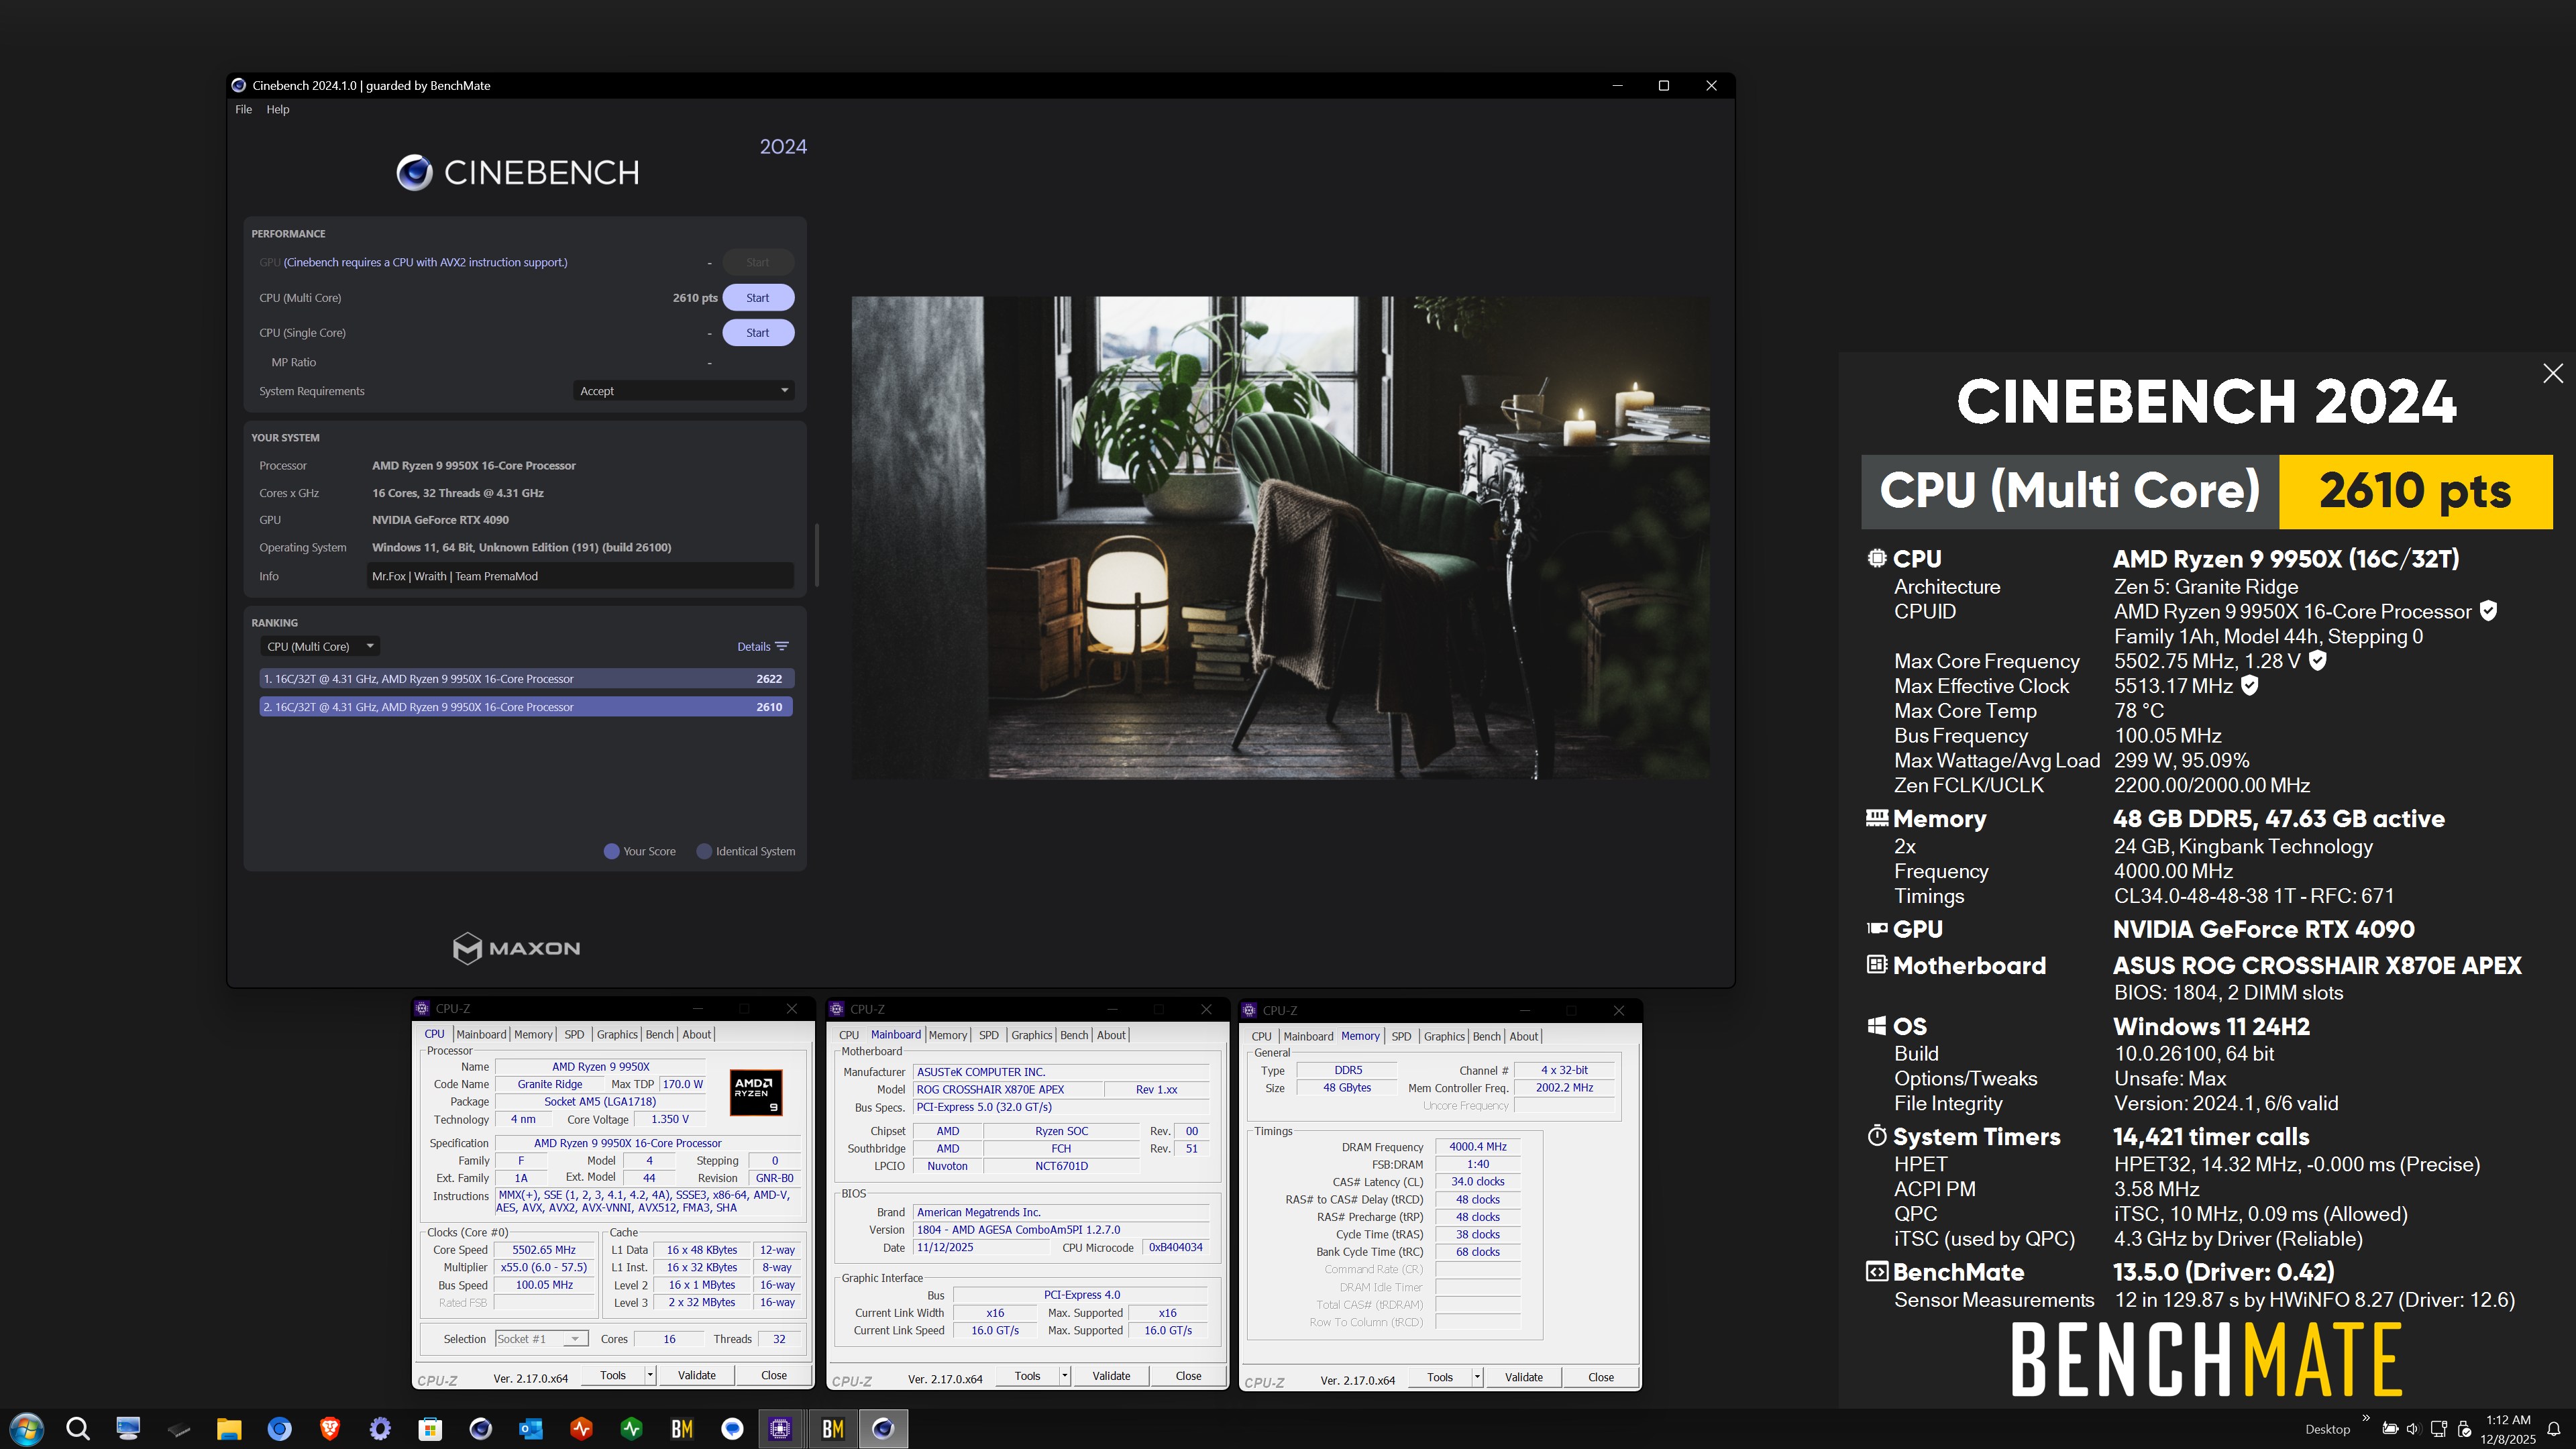Open the running CPU-Z taskbar icon
Viewport: 2576px width, 1449px height.
[780, 1428]
